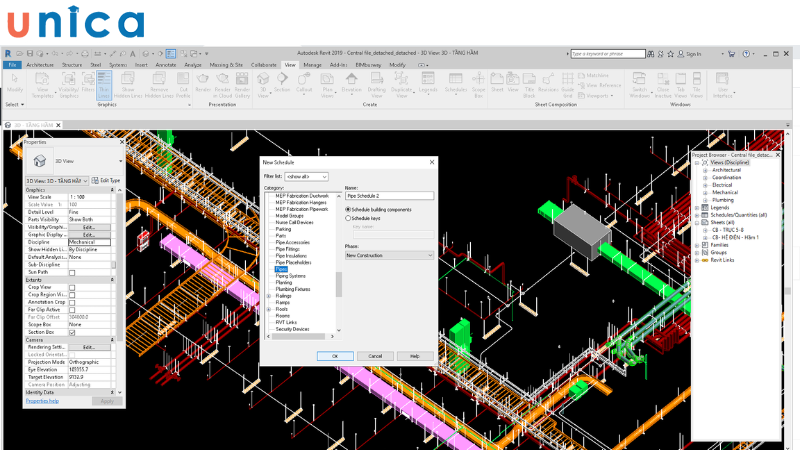
Task: Open the Phase New Construction dropdown
Action: [389, 255]
